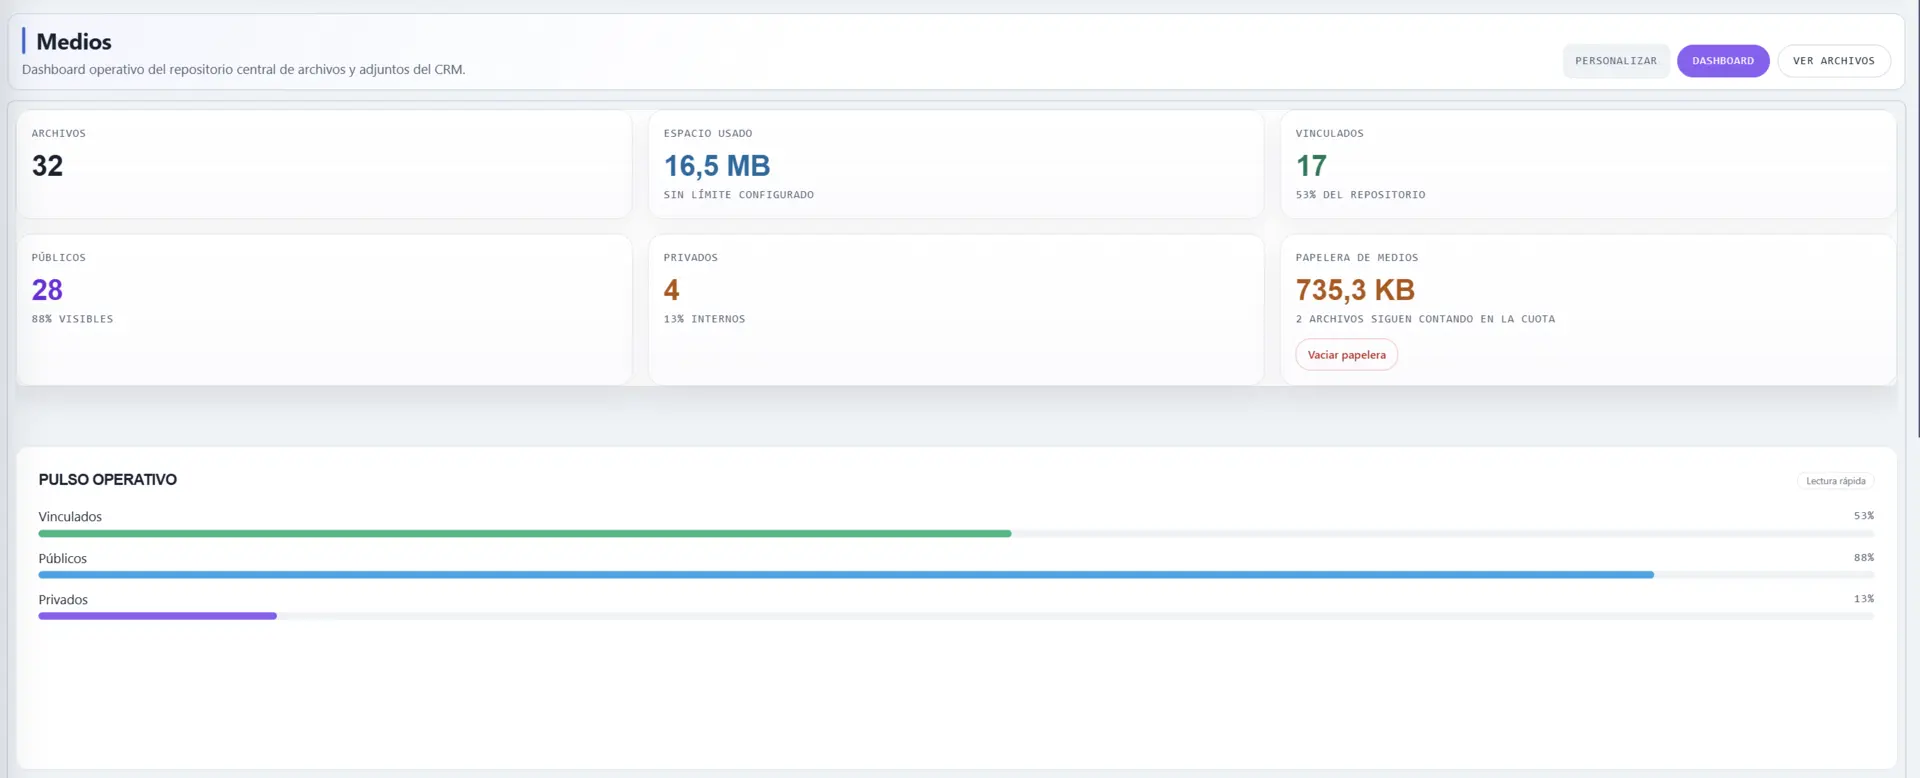1920x778 pixels.
Task: Click the dashboard description subtitle
Action: (x=243, y=70)
